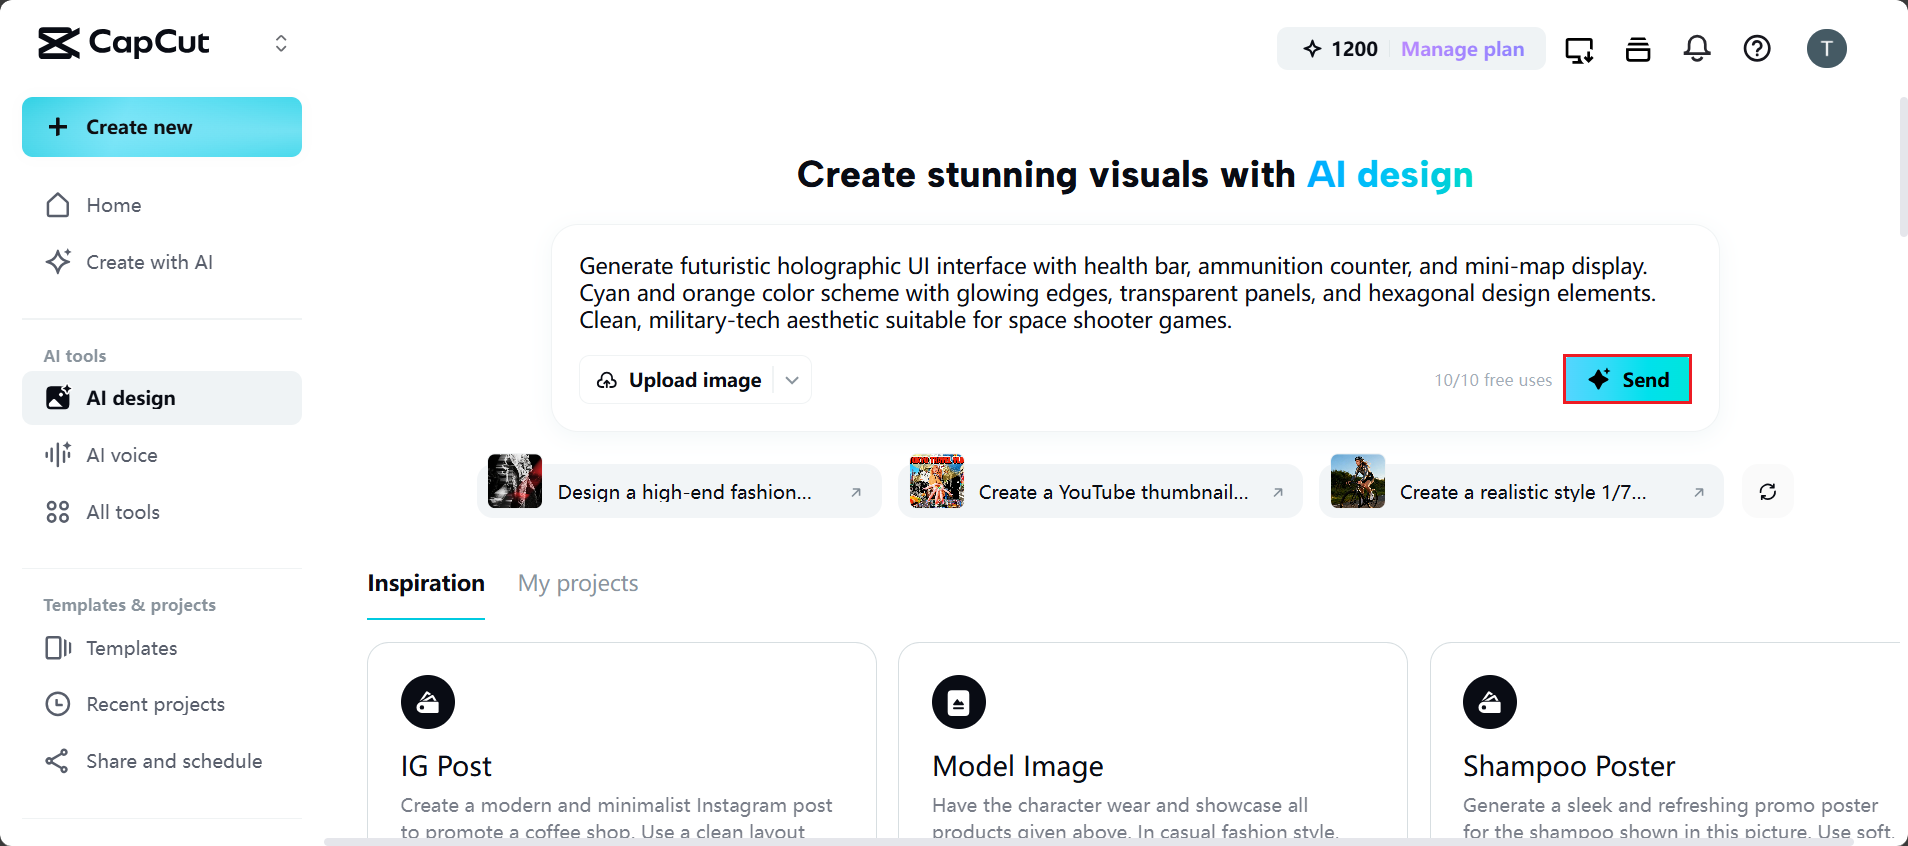Viewport: 1908px width, 846px height.
Task: Expand the Upload image dropdown arrow
Action: [x=792, y=380]
